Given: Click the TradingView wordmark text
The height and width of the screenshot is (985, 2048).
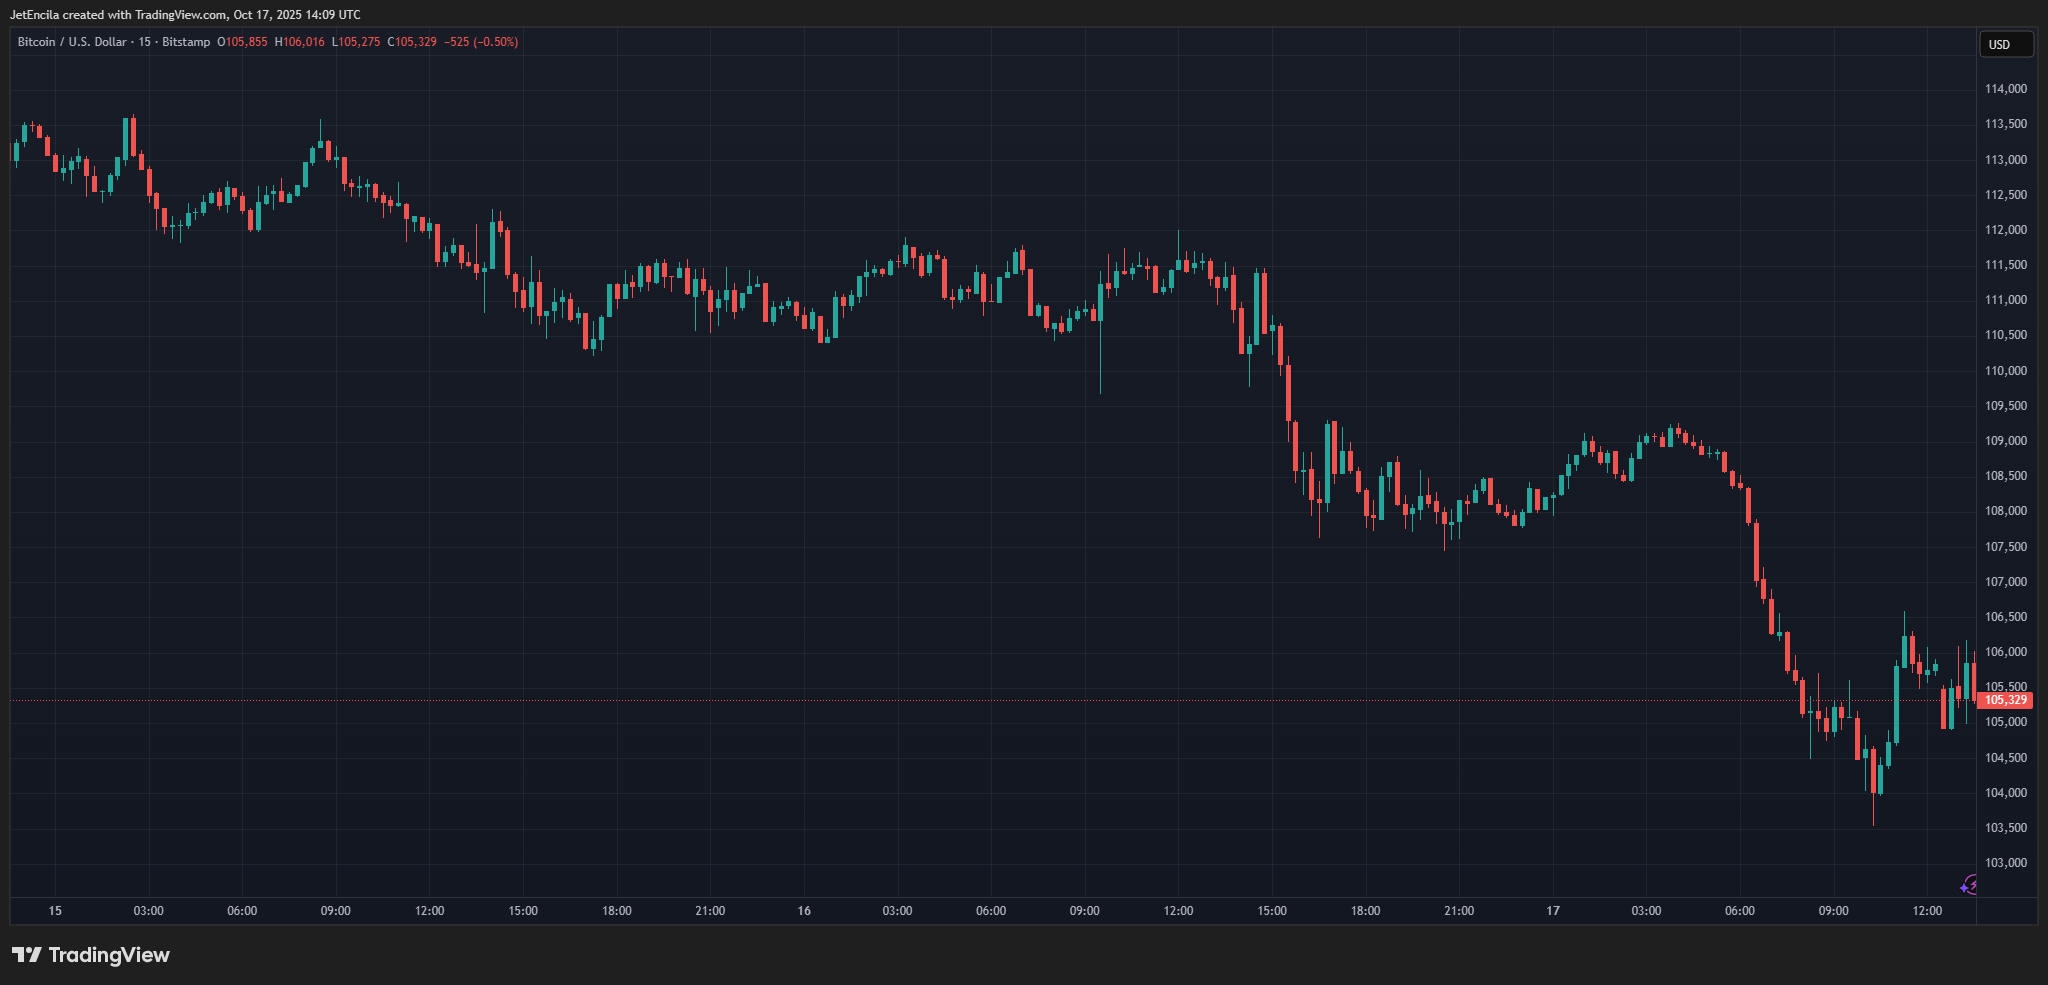Looking at the screenshot, I should pyautogui.click(x=109, y=955).
